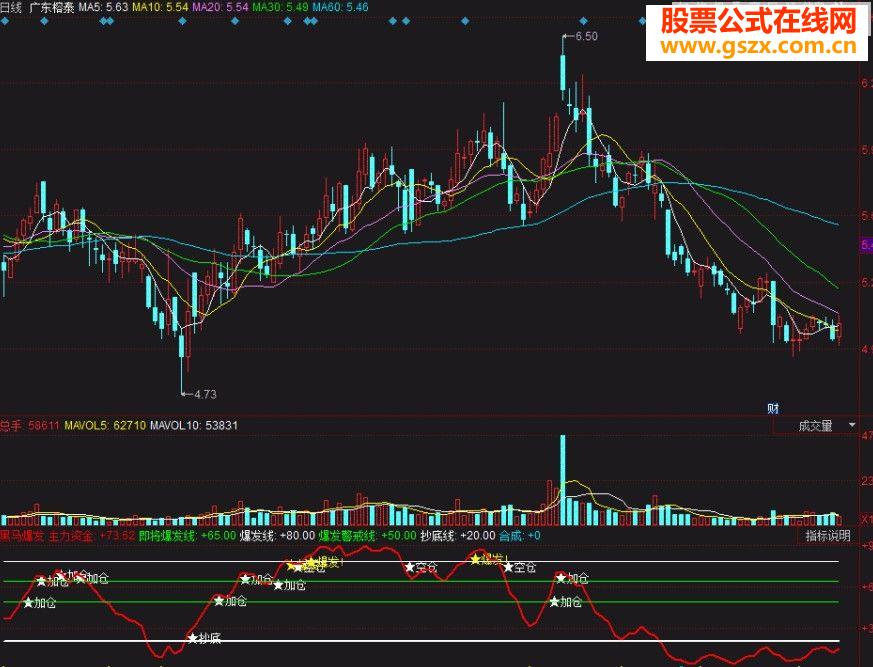Open the 成交量 indicator dropdown
This screenshot has height=667, width=873.
point(852,425)
